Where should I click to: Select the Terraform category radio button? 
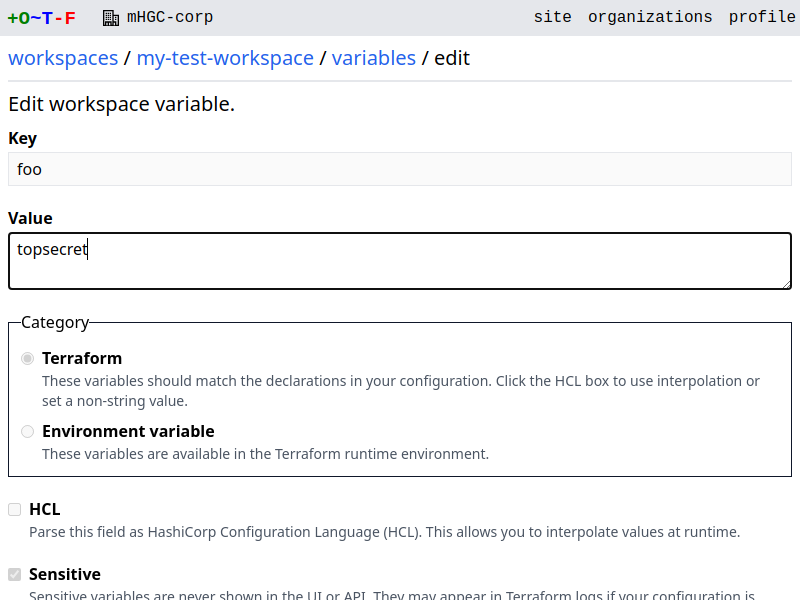tap(28, 358)
